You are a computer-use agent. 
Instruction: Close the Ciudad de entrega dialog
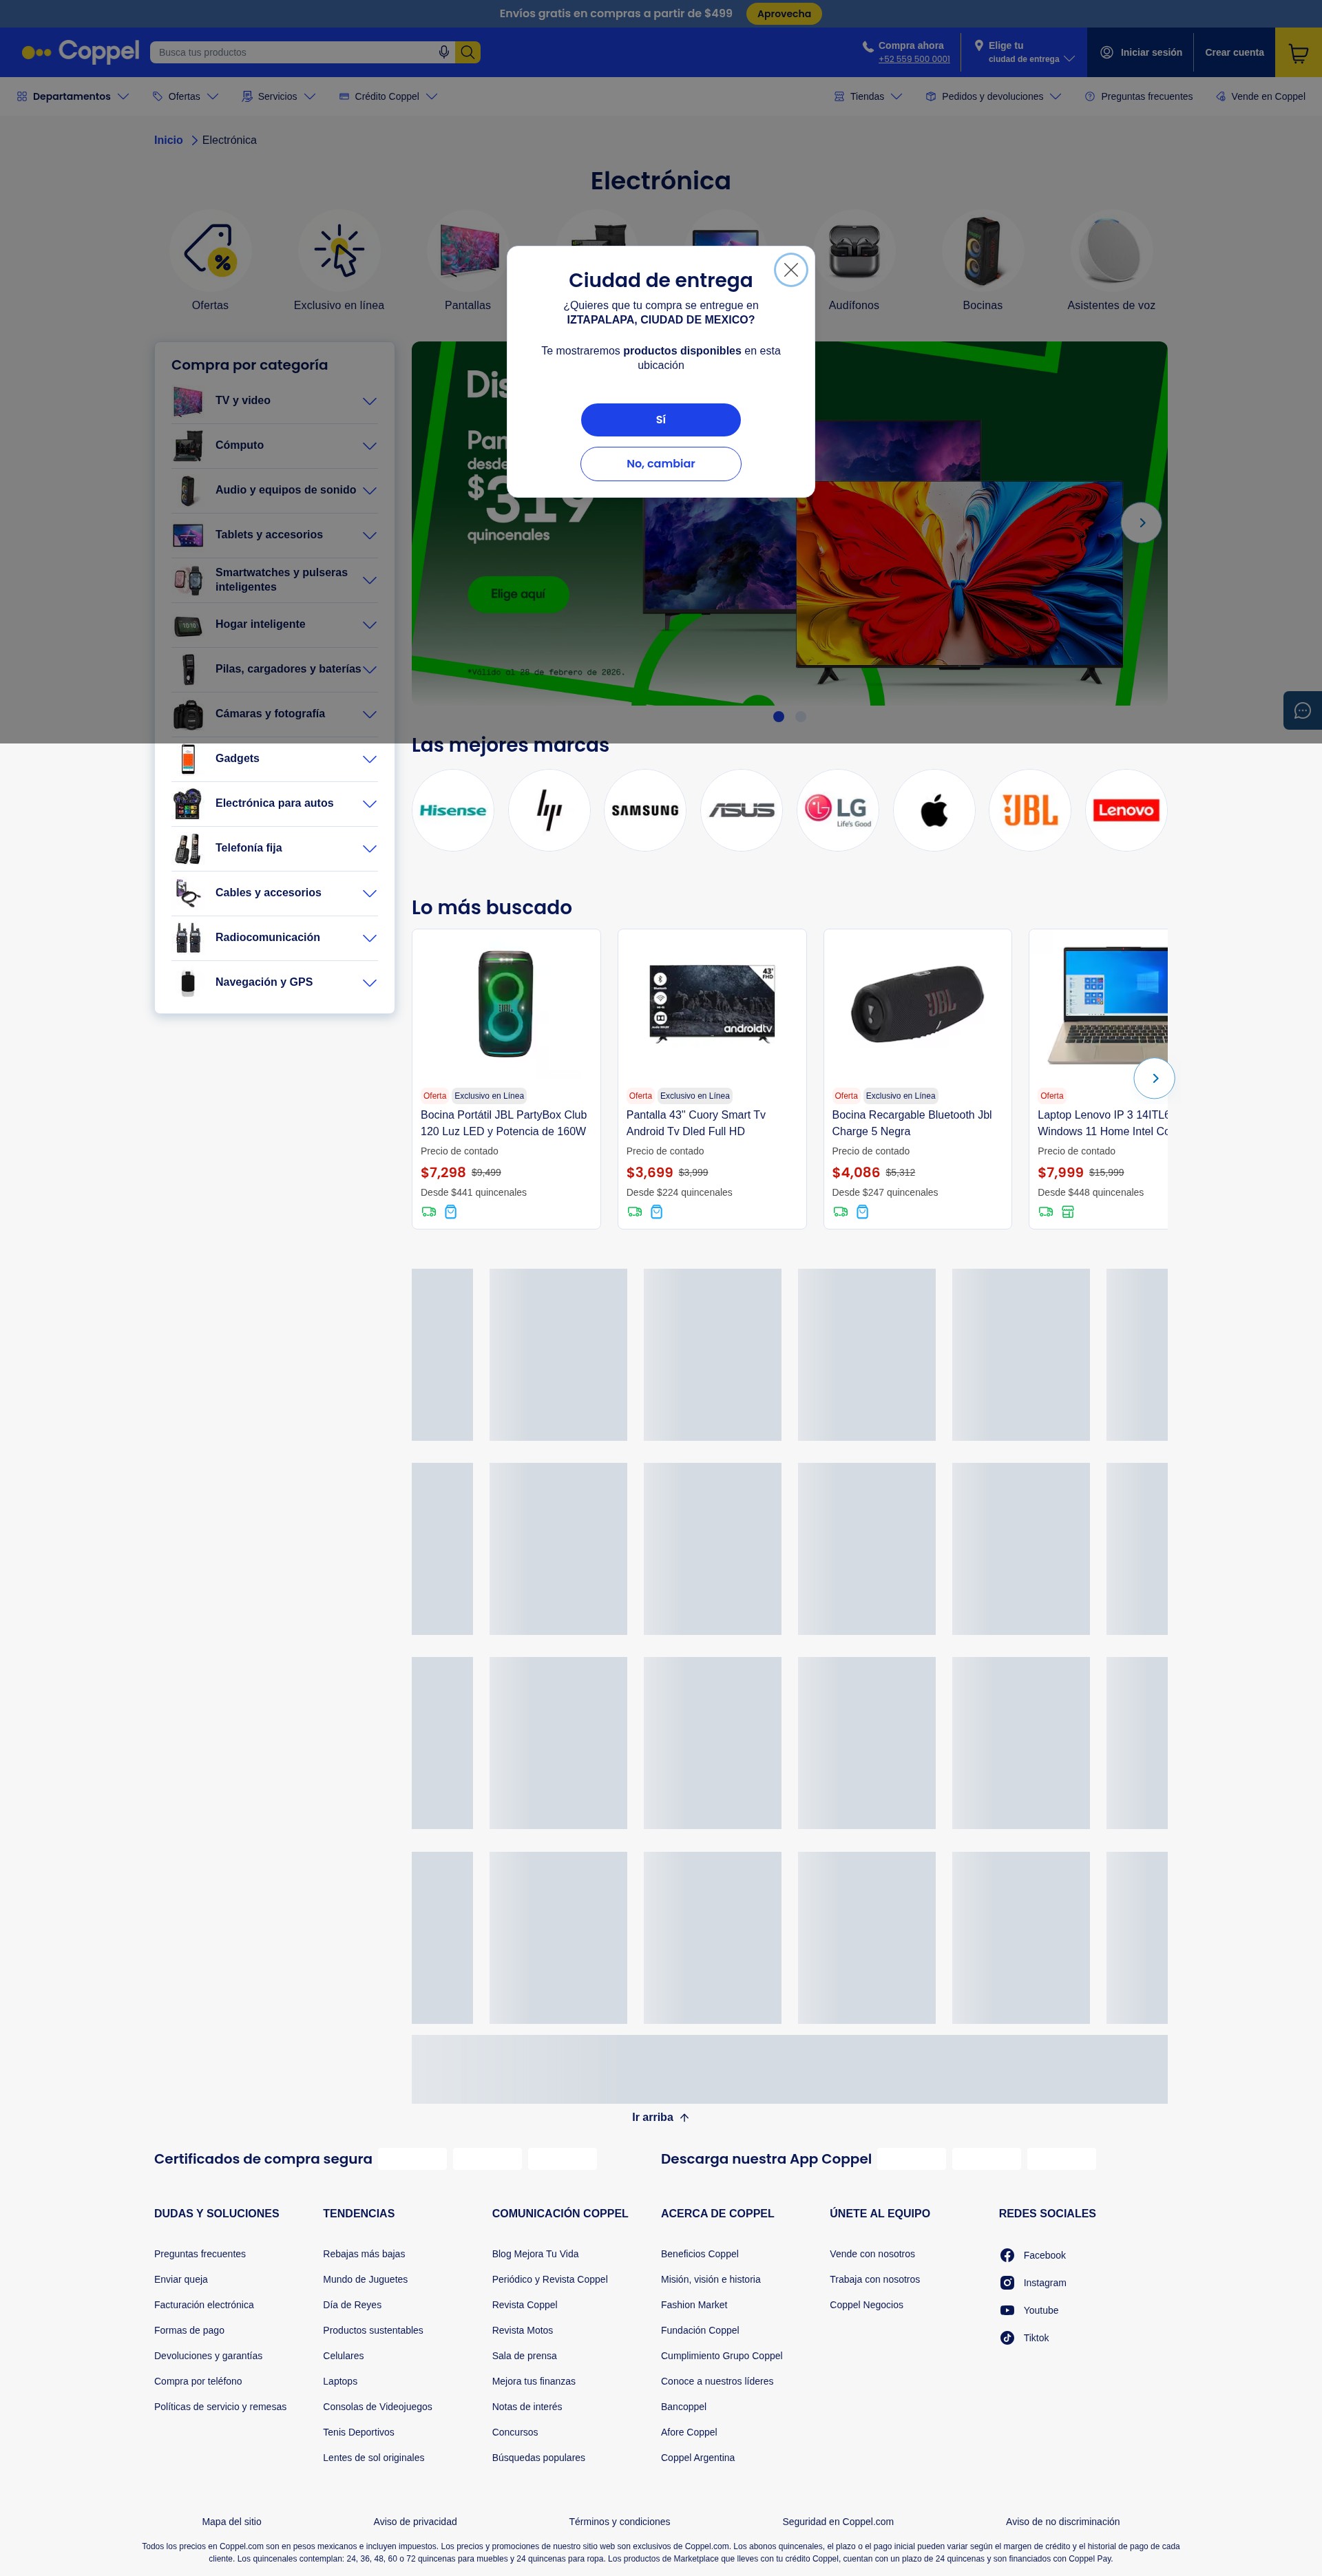click(x=790, y=270)
